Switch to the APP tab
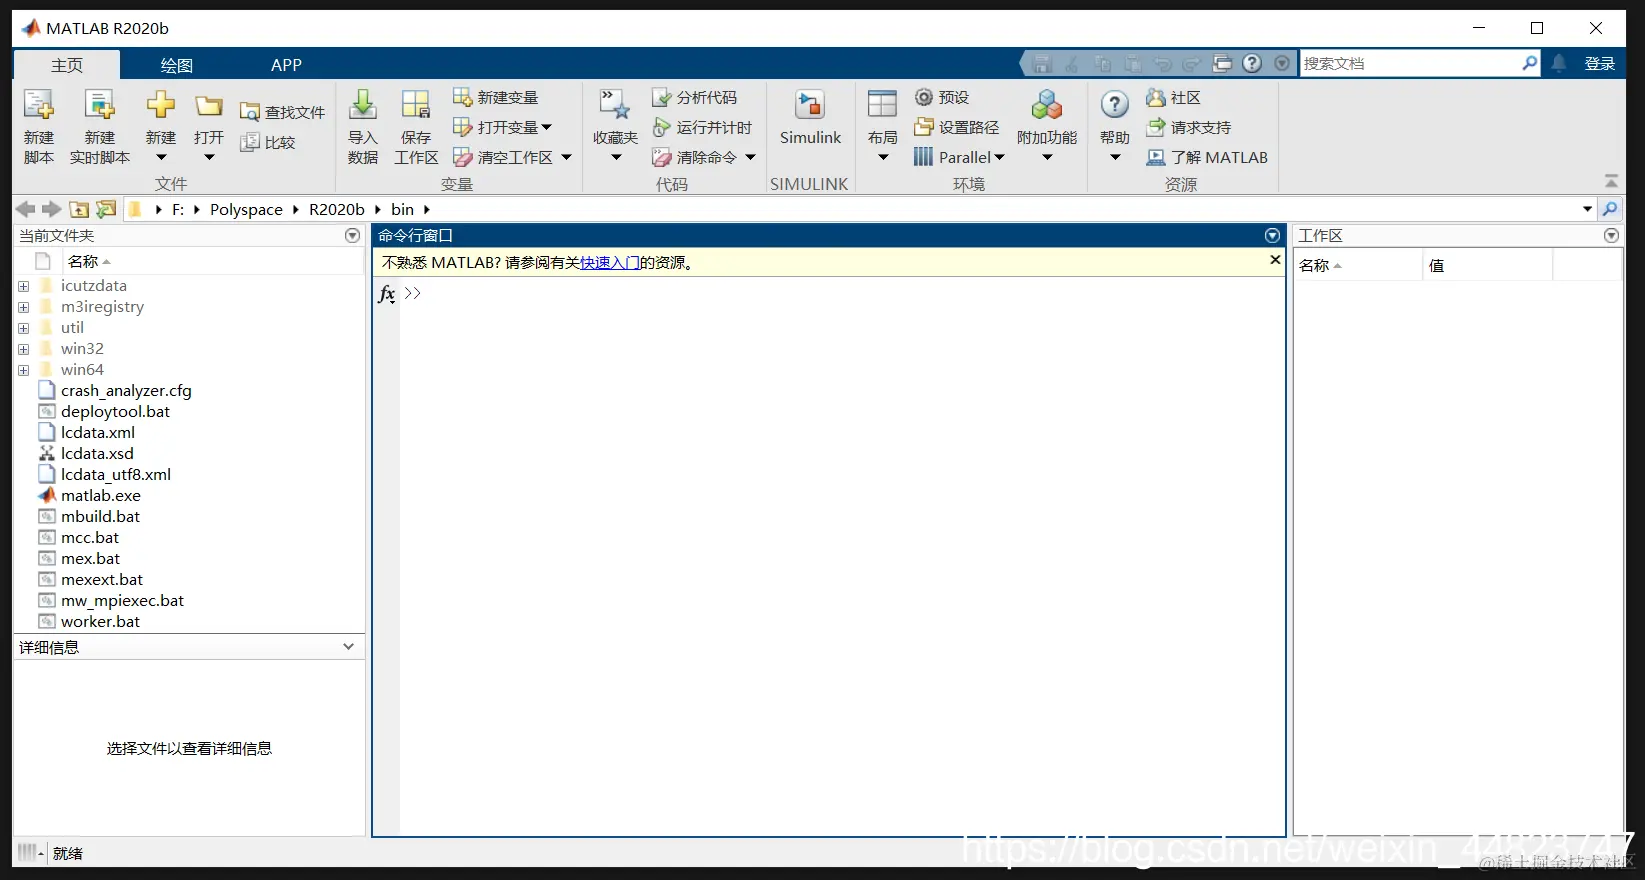This screenshot has width=1645, height=880. point(286,65)
